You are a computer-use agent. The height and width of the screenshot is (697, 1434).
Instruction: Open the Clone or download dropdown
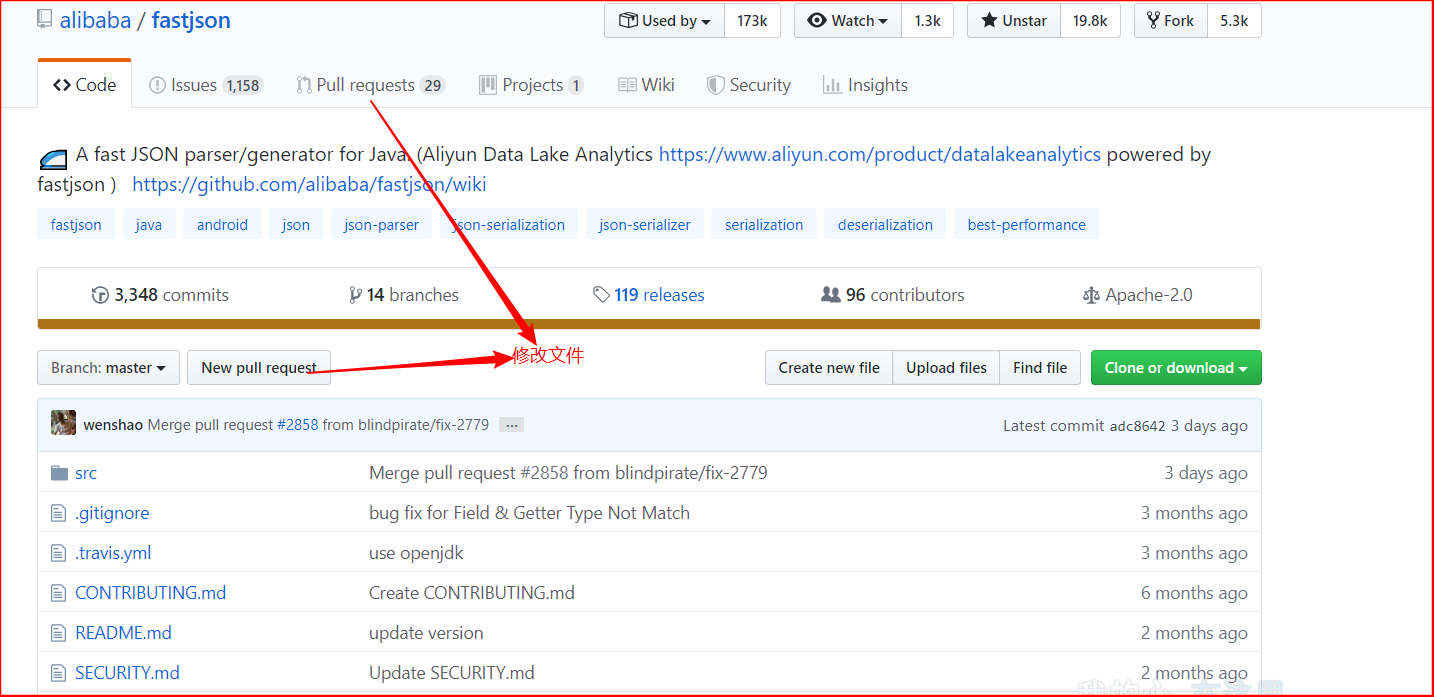[1176, 368]
